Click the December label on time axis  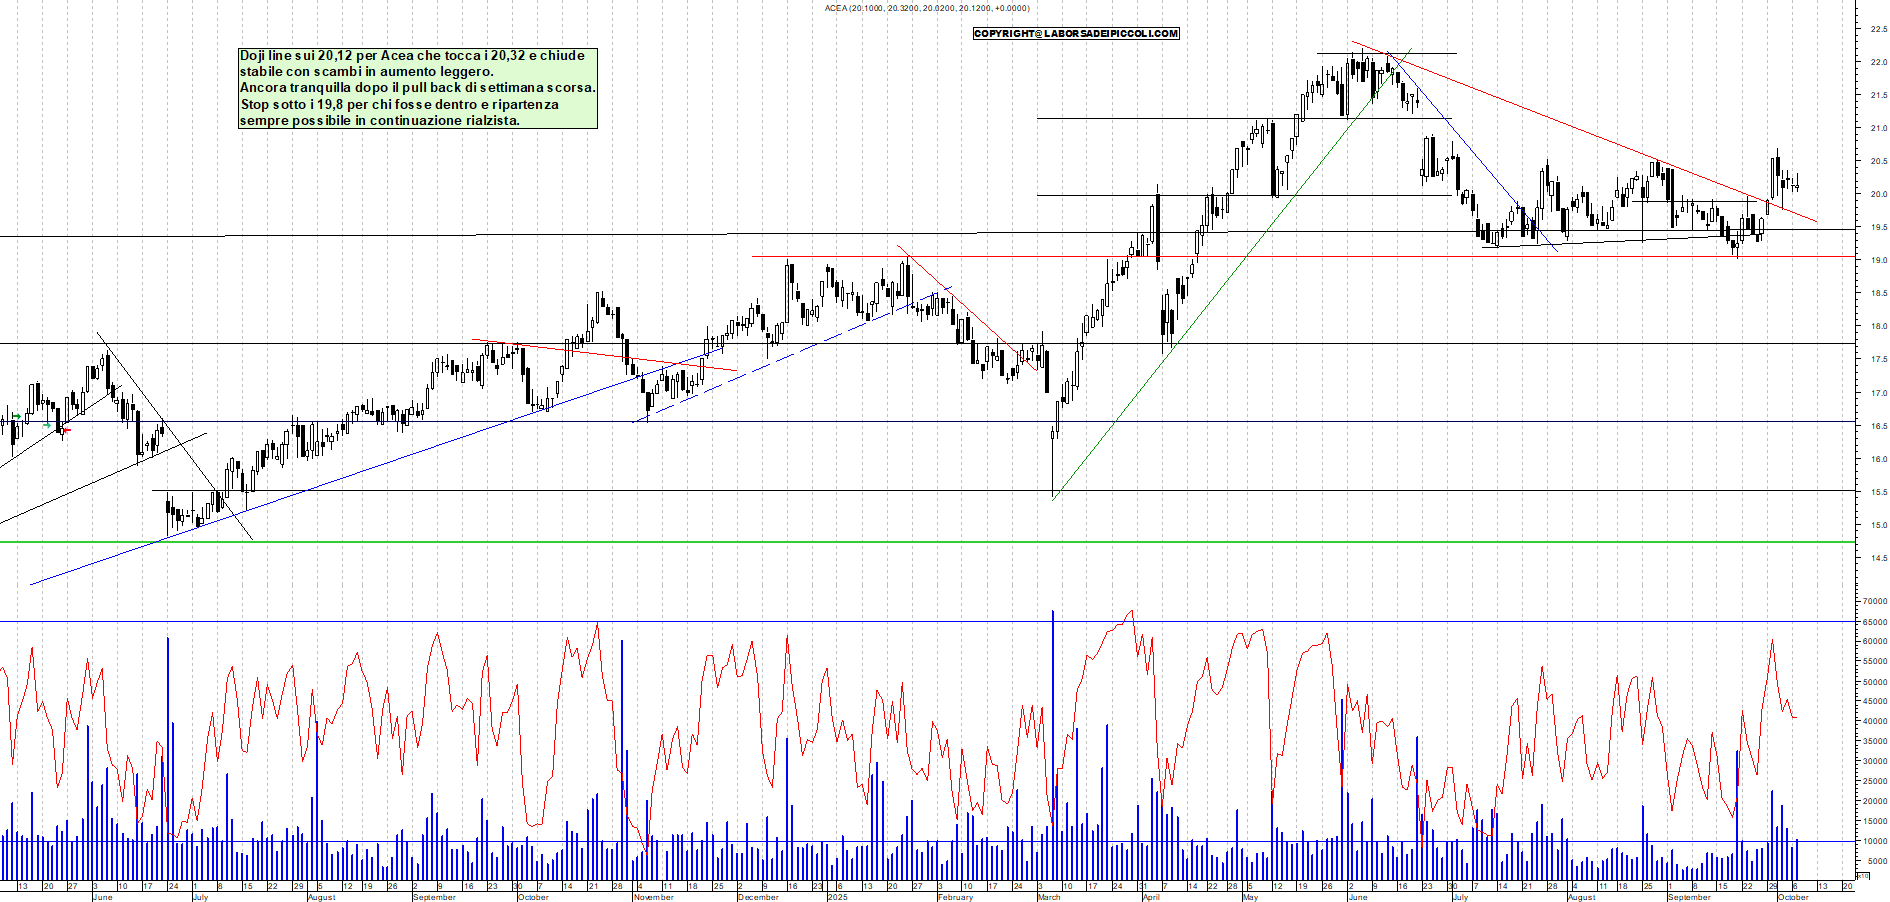(758, 897)
